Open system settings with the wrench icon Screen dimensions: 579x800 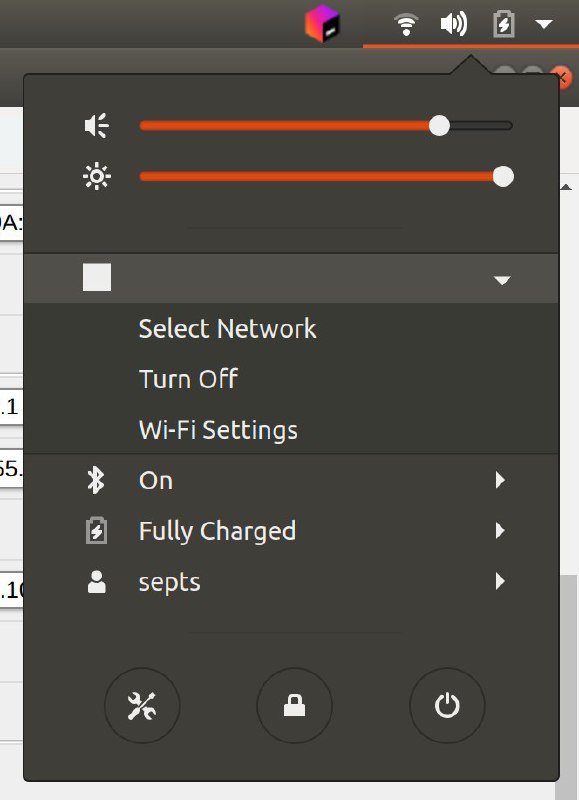(x=142, y=706)
